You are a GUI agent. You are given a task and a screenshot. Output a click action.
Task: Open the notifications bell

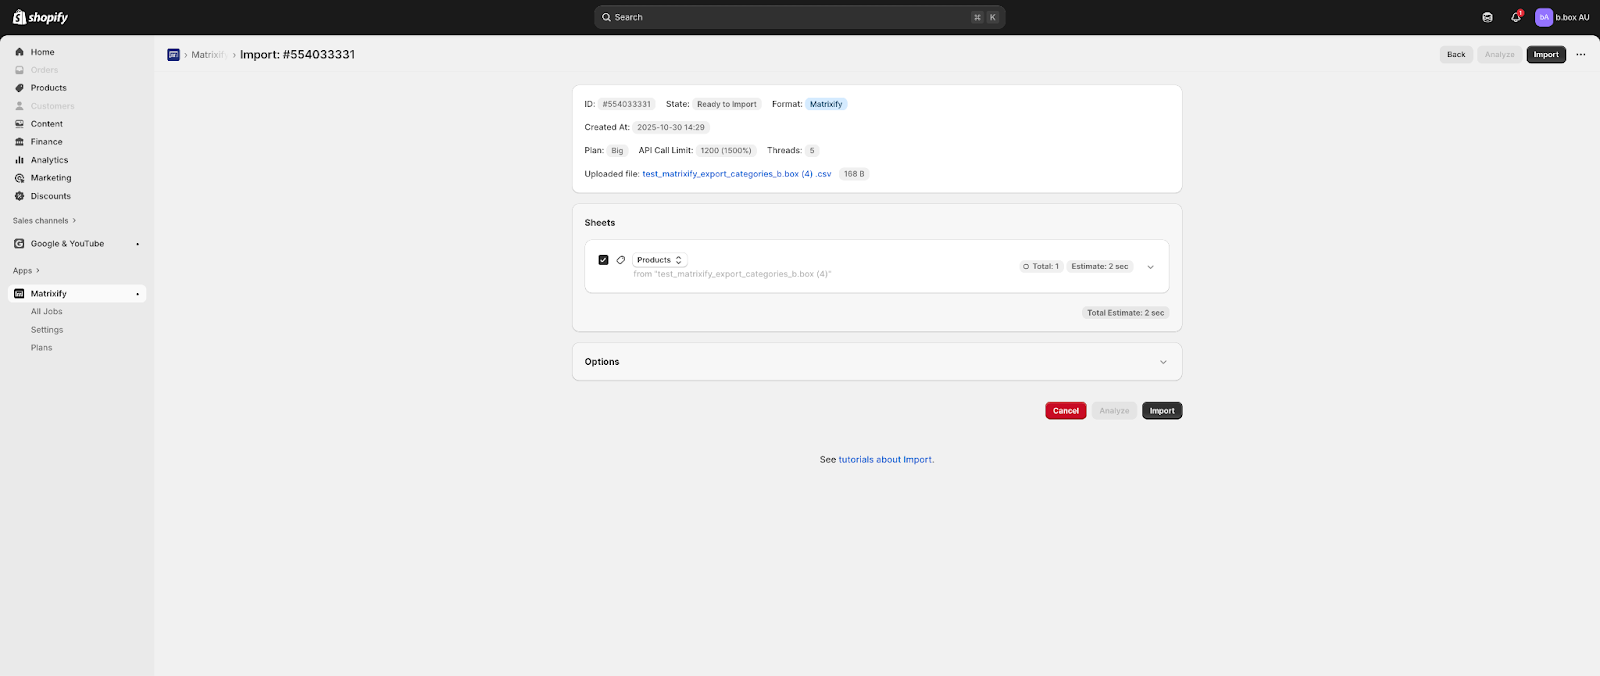[x=1516, y=17]
